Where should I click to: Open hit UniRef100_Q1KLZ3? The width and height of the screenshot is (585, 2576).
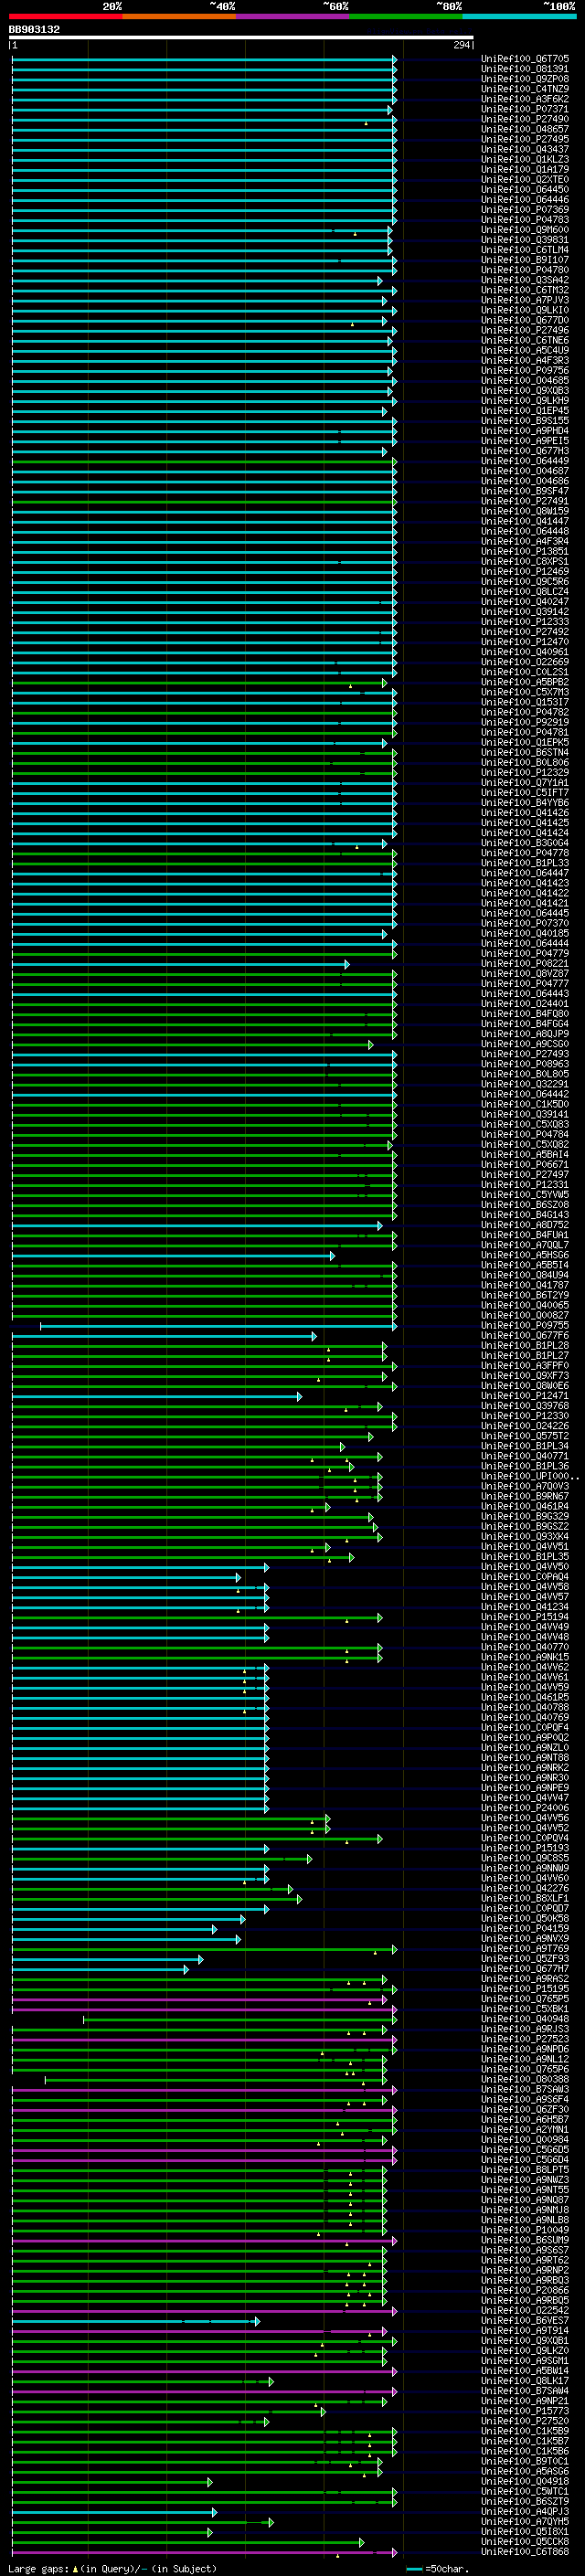(524, 160)
